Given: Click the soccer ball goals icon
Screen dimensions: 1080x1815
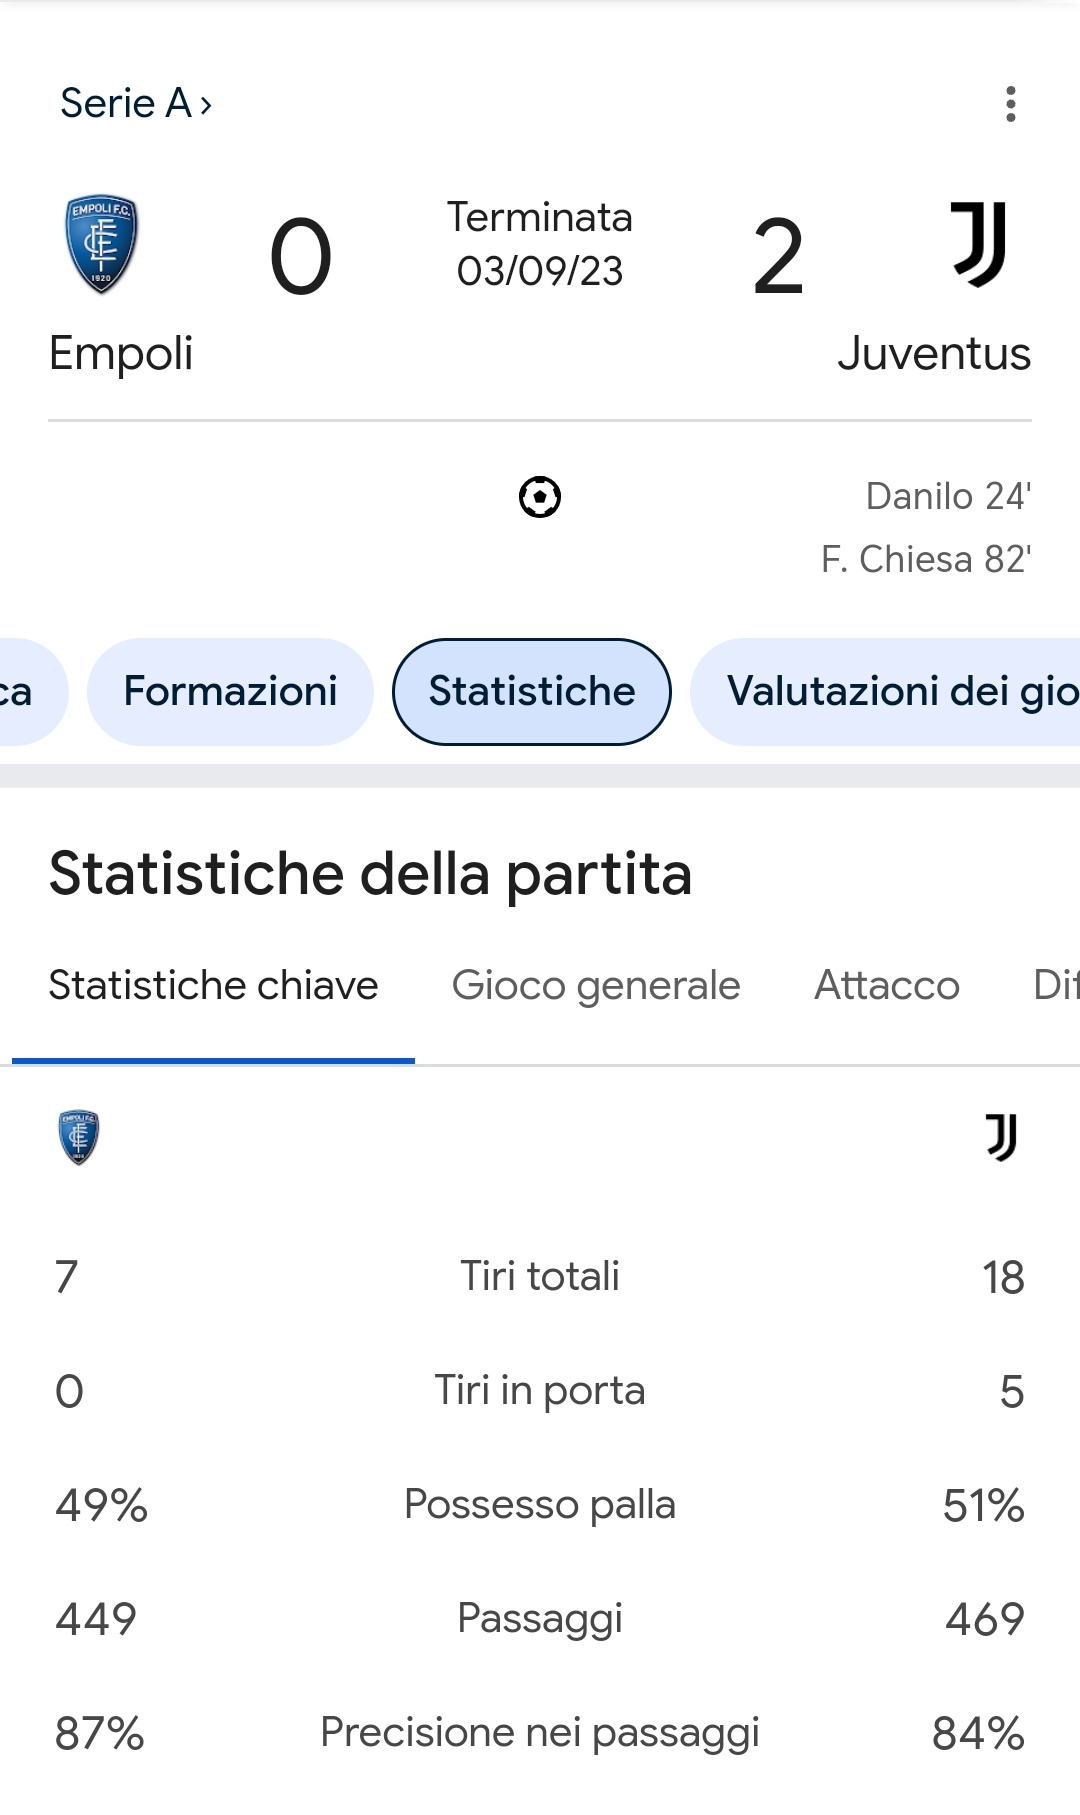Looking at the screenshot, I should 540,497.
